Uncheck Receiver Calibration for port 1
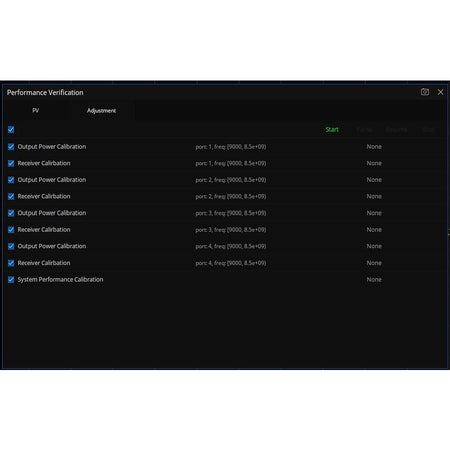The width and height of the screenshot is (450, 450). point(11,163)
